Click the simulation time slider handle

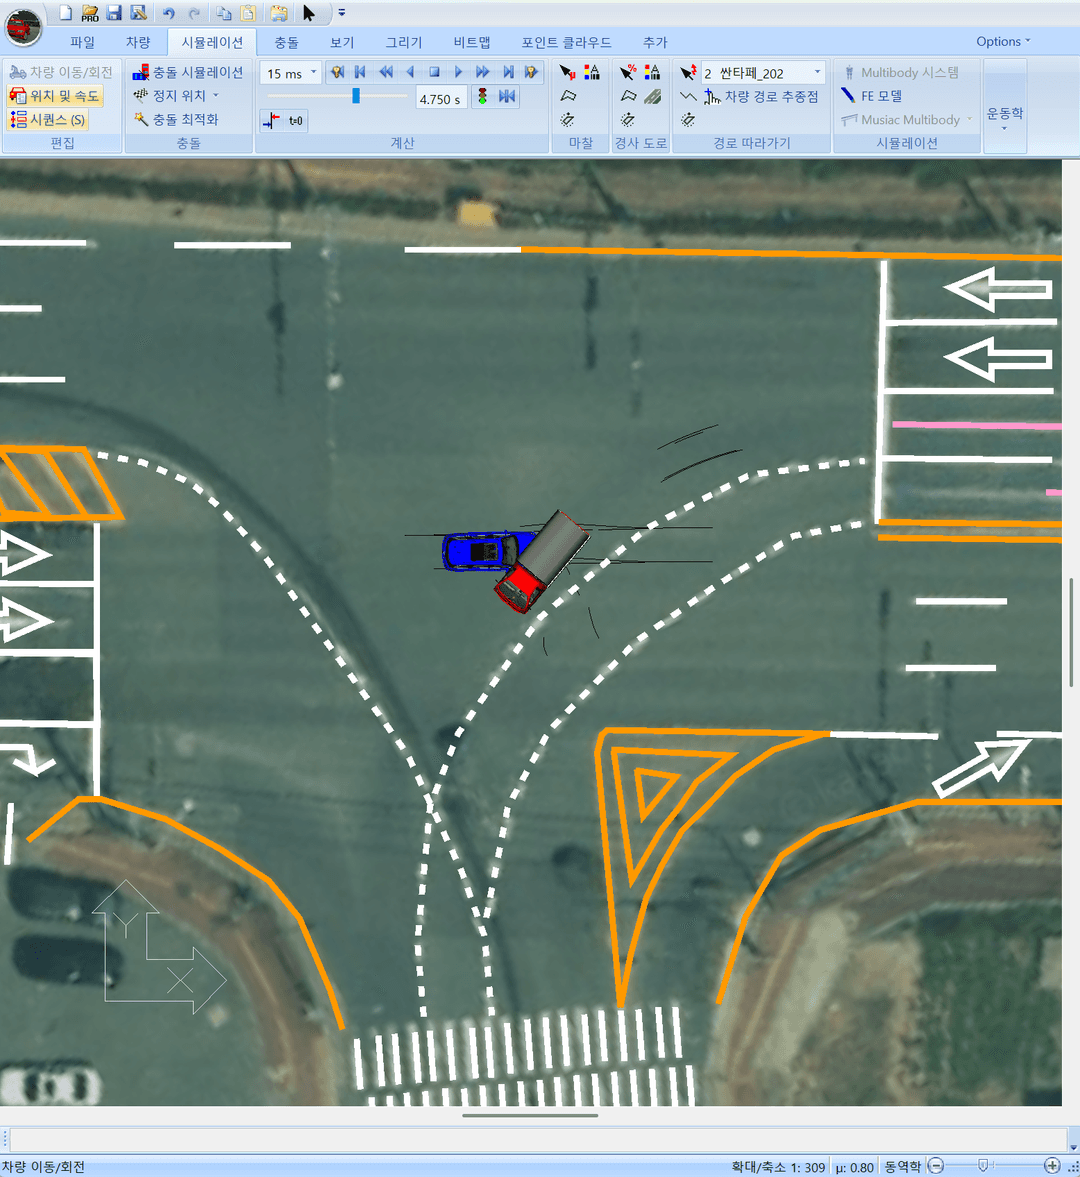pyautogui.click(x=355, y=96)
